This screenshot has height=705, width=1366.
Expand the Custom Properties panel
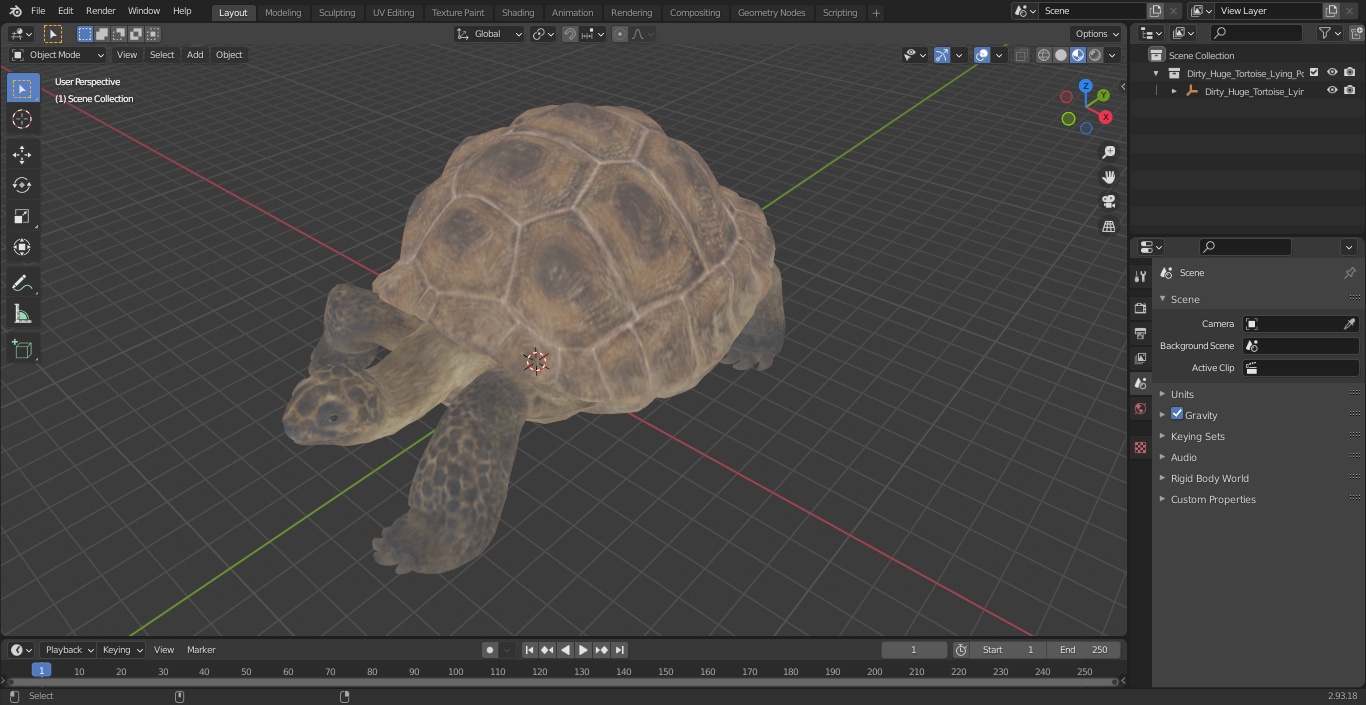[x=1163, y=499]
